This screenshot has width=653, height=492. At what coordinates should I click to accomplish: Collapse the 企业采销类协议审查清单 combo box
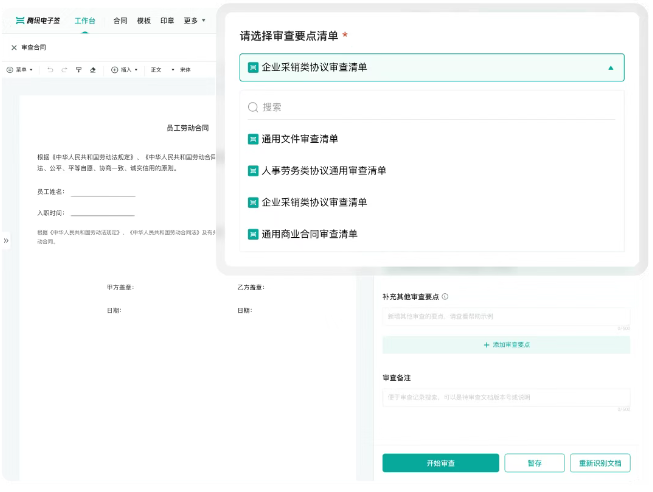point(431,67)
